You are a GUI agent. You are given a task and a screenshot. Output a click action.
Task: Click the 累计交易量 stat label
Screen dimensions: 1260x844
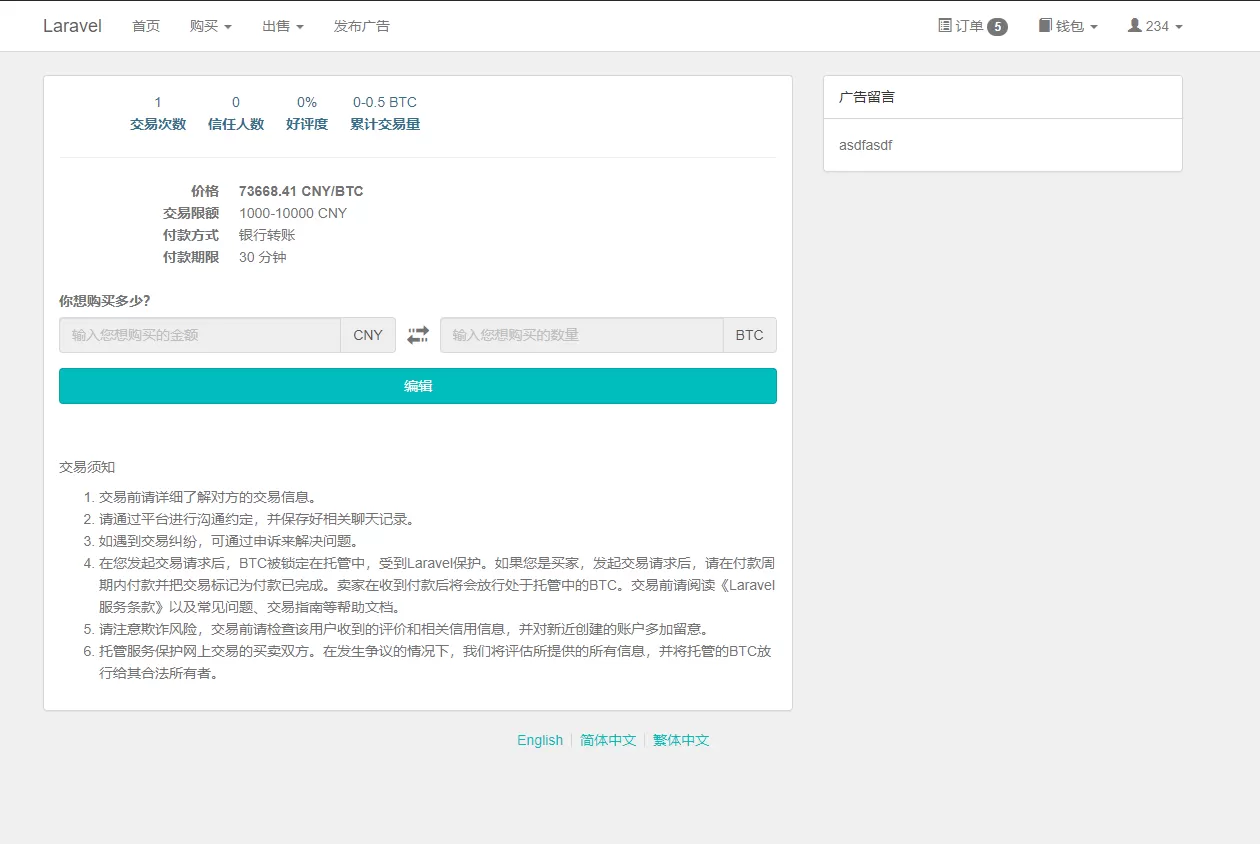(385, 124)
